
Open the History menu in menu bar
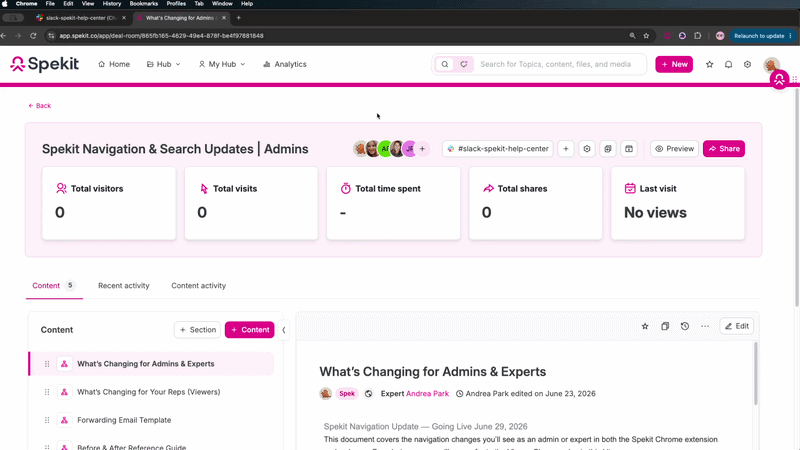click(112, 4)
